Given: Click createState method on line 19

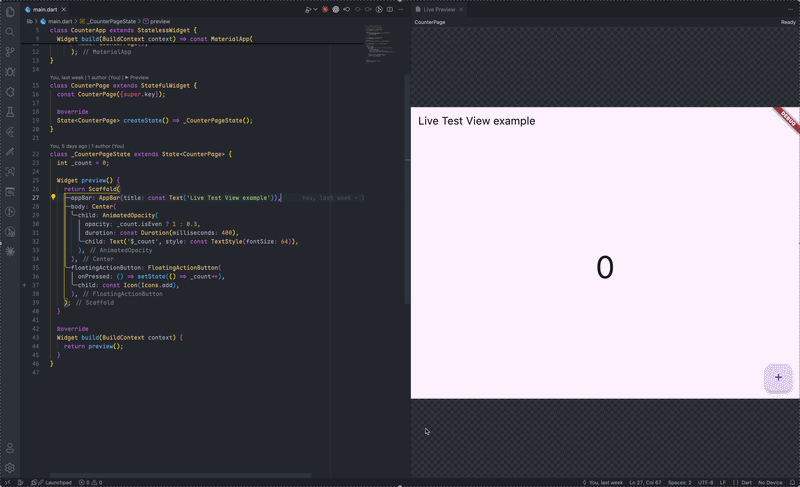Looking at the screenshot, I should 142,120.
